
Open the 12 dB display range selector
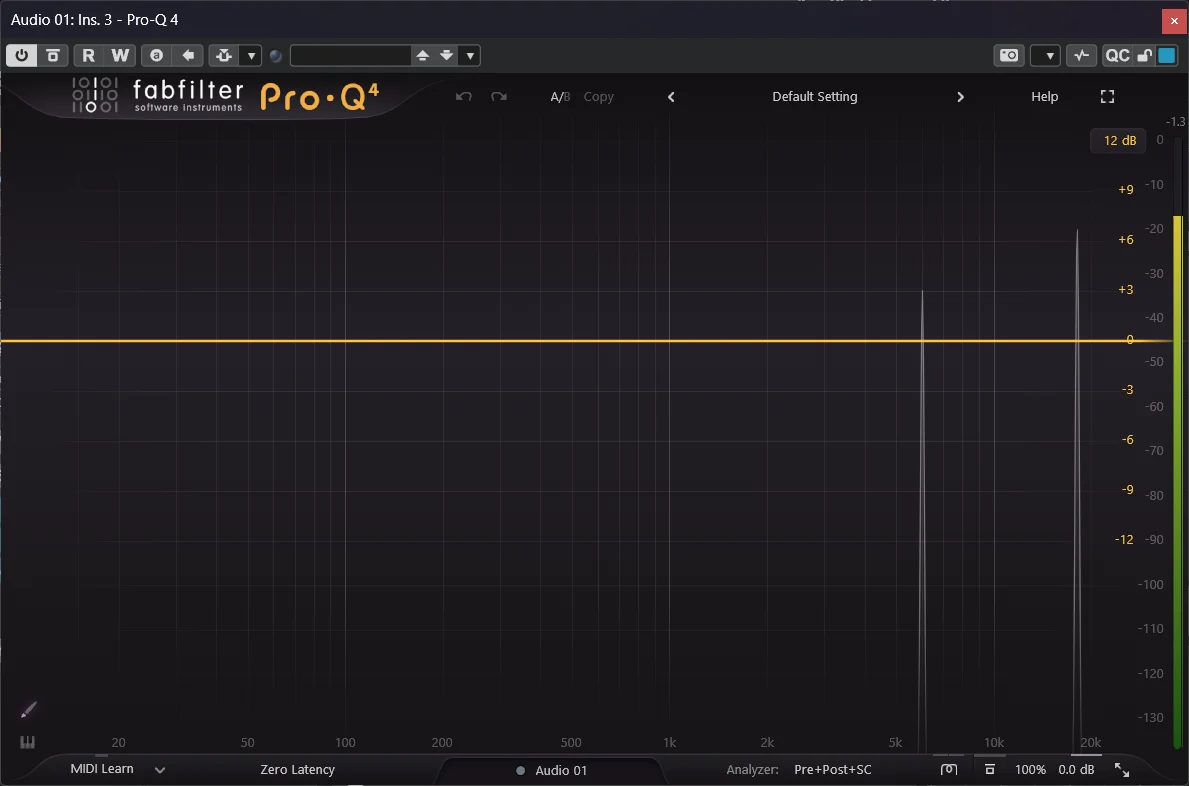coord(1119,141)
